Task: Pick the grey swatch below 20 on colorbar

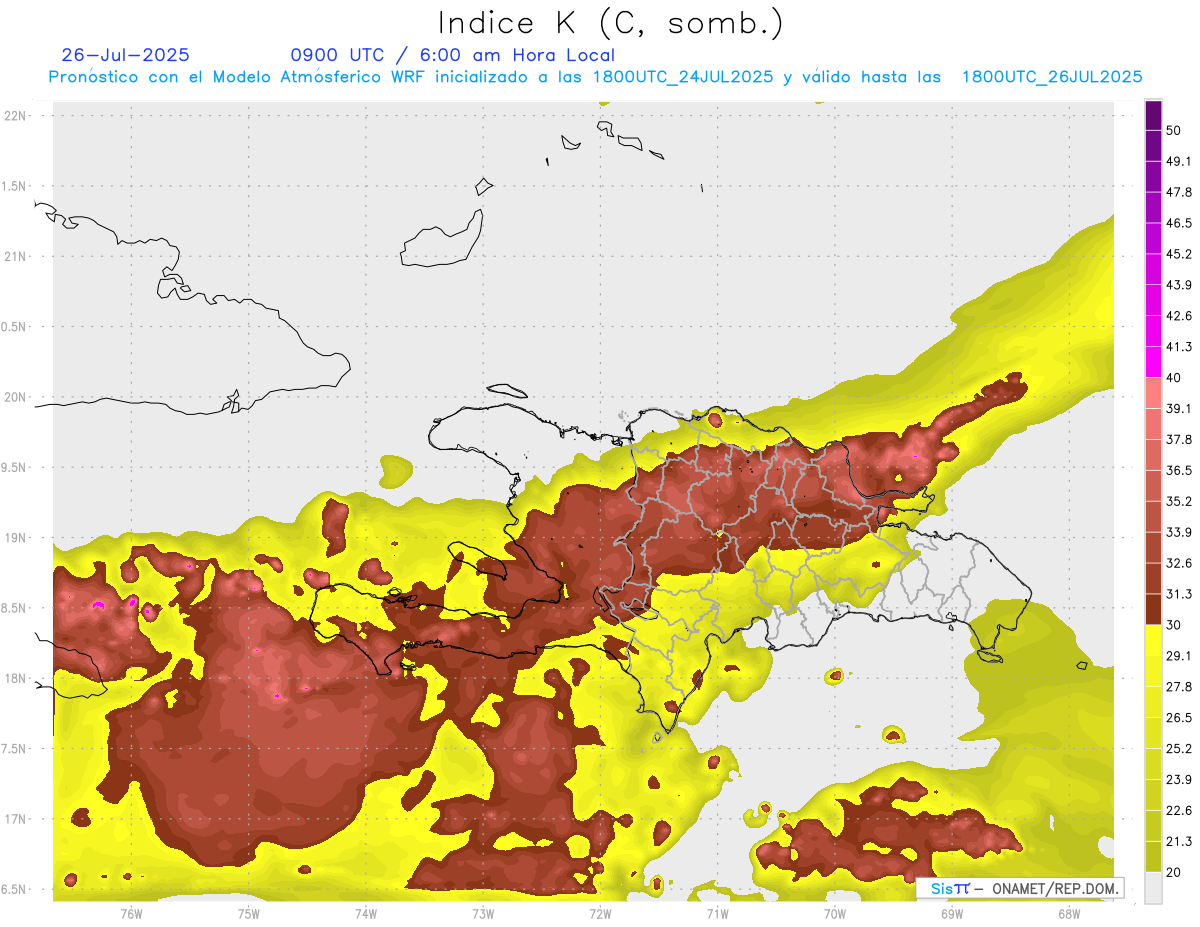Action: pos(1153,888)
